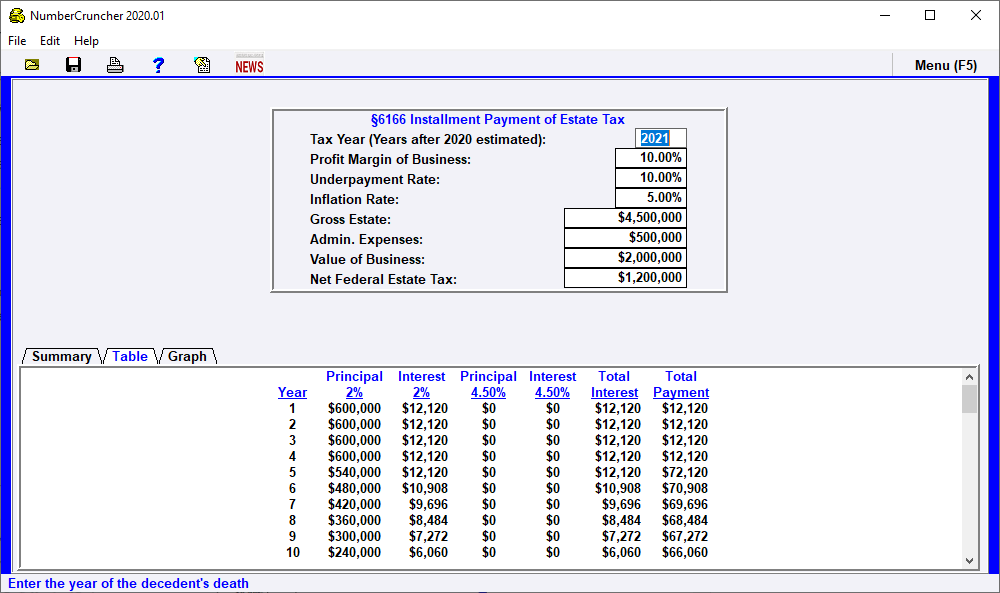Click the Menu (F5) button
Screen dimensions: 1000x593
click(945, 65)
